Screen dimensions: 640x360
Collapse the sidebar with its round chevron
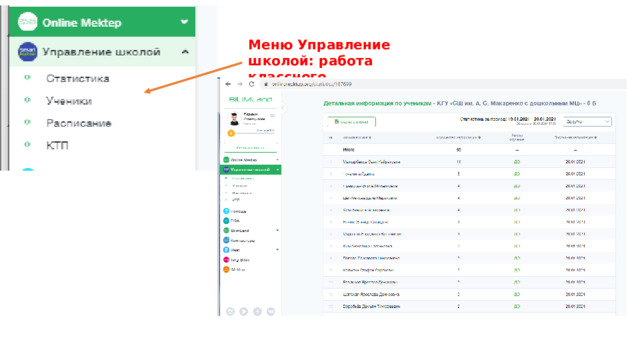[x=282, y=108]
